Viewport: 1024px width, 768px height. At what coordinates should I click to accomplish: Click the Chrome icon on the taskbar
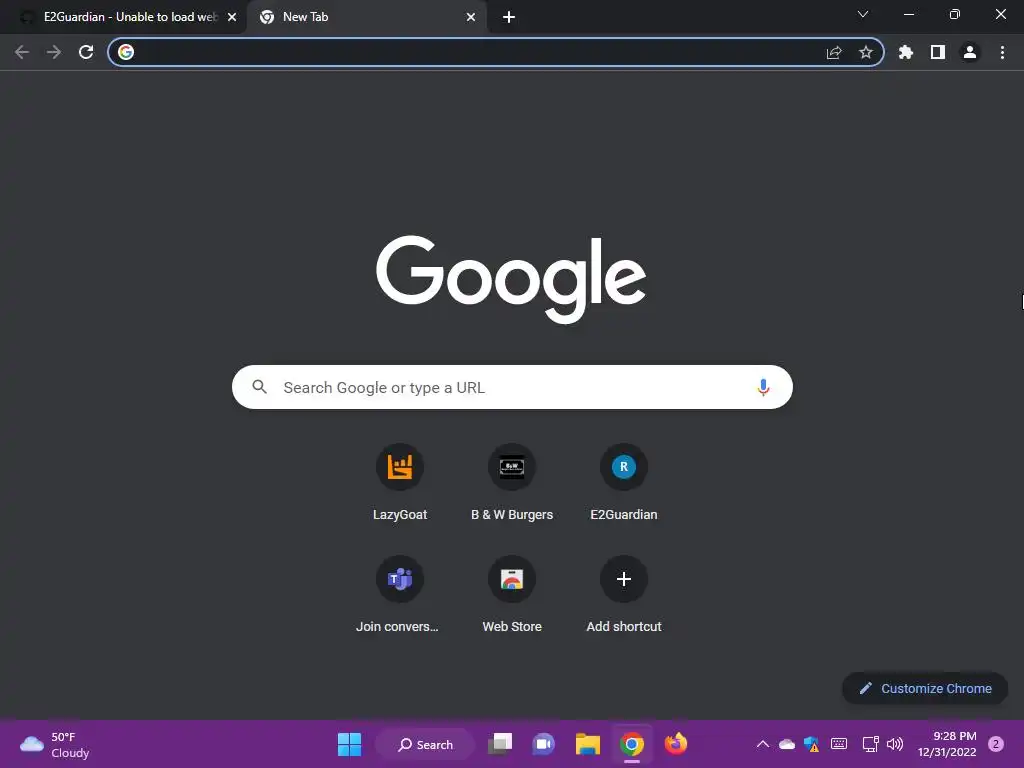pos(632,744)
